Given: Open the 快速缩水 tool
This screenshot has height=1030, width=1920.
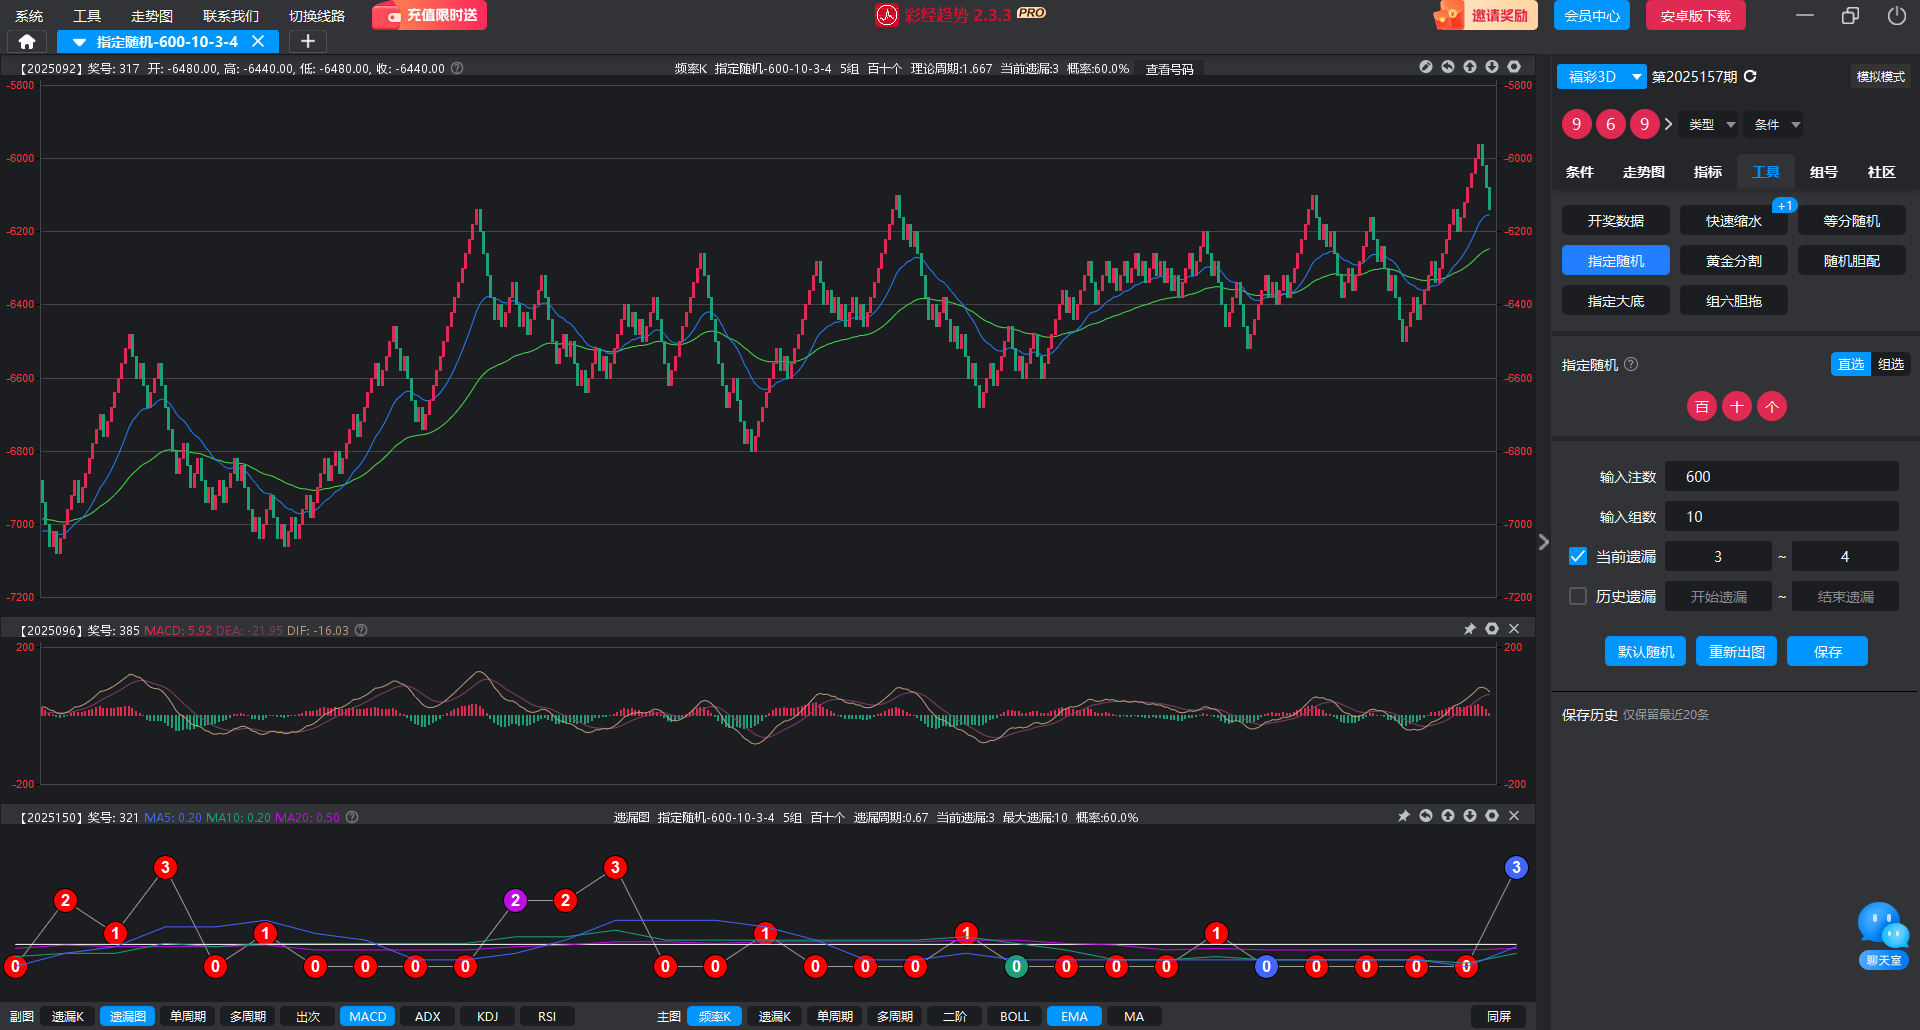Looking at the screenshot, I should pyautogui.click(x=1733, y=220).
